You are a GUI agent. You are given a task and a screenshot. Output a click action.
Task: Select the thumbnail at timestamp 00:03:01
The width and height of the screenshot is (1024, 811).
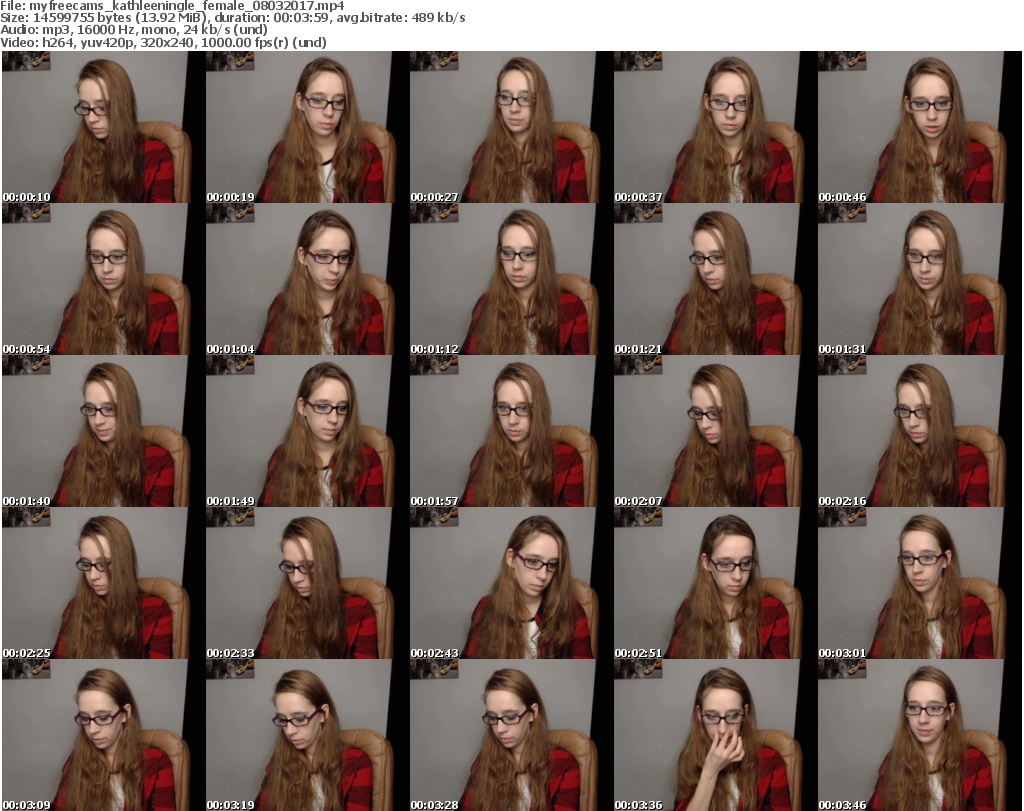click(920, 584)
